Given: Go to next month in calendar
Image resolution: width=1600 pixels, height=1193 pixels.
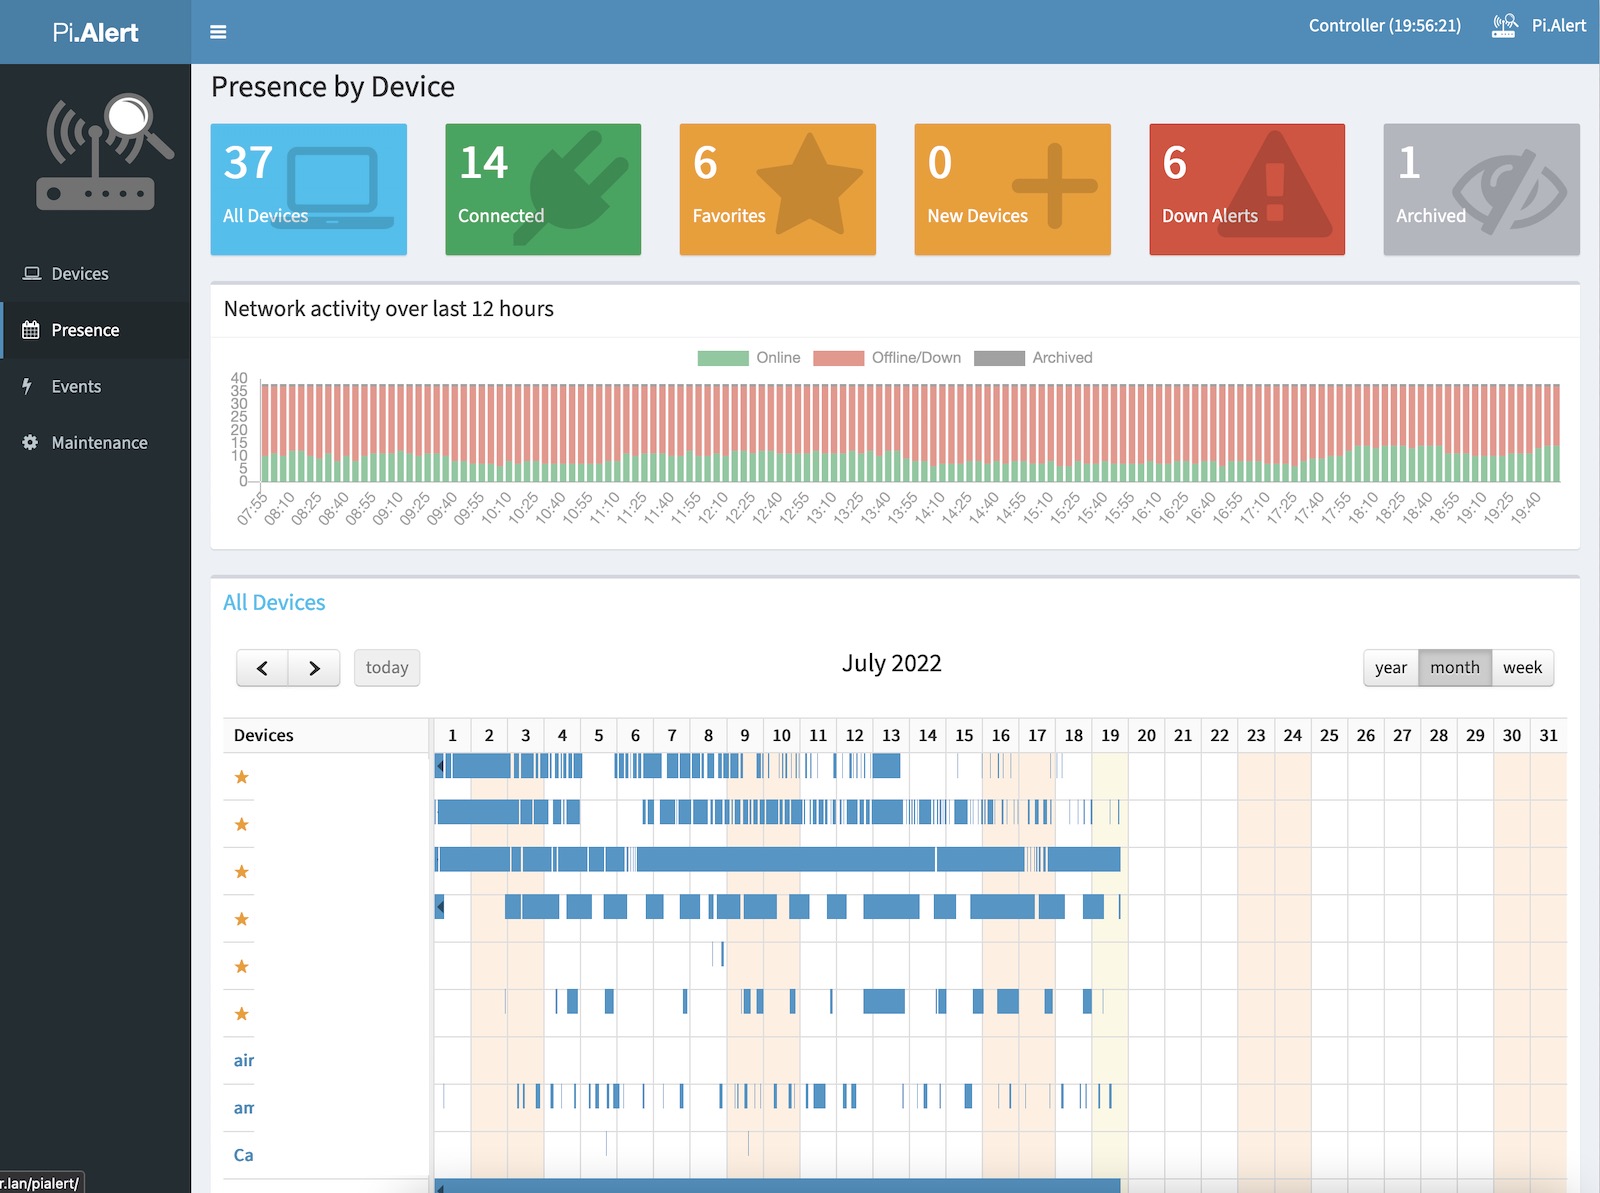Looking at the screenshot, I should click(314, 668).
